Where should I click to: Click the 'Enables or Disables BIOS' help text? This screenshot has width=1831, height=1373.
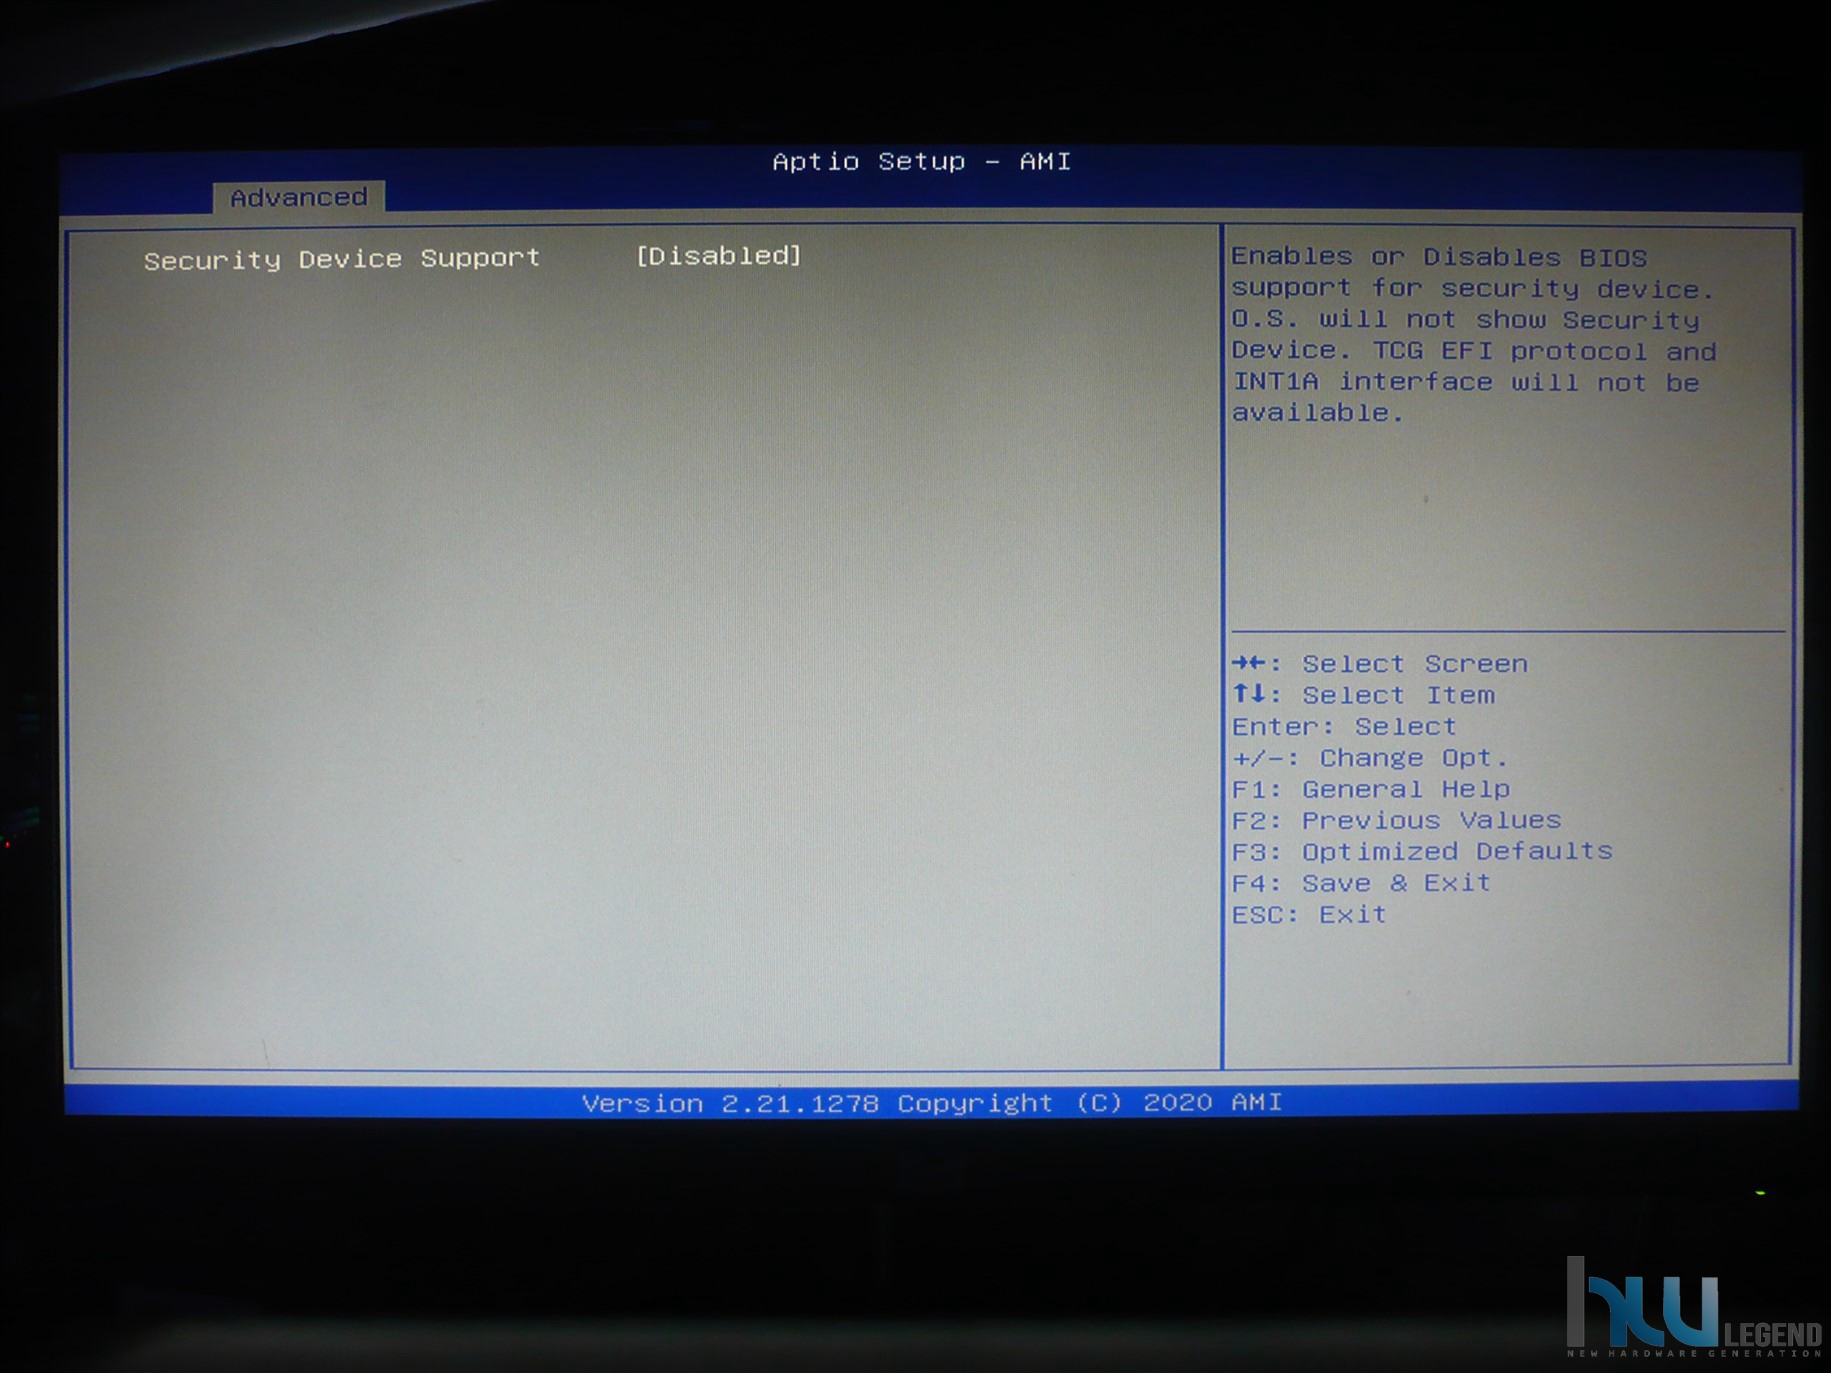(x=1439, y=257)
